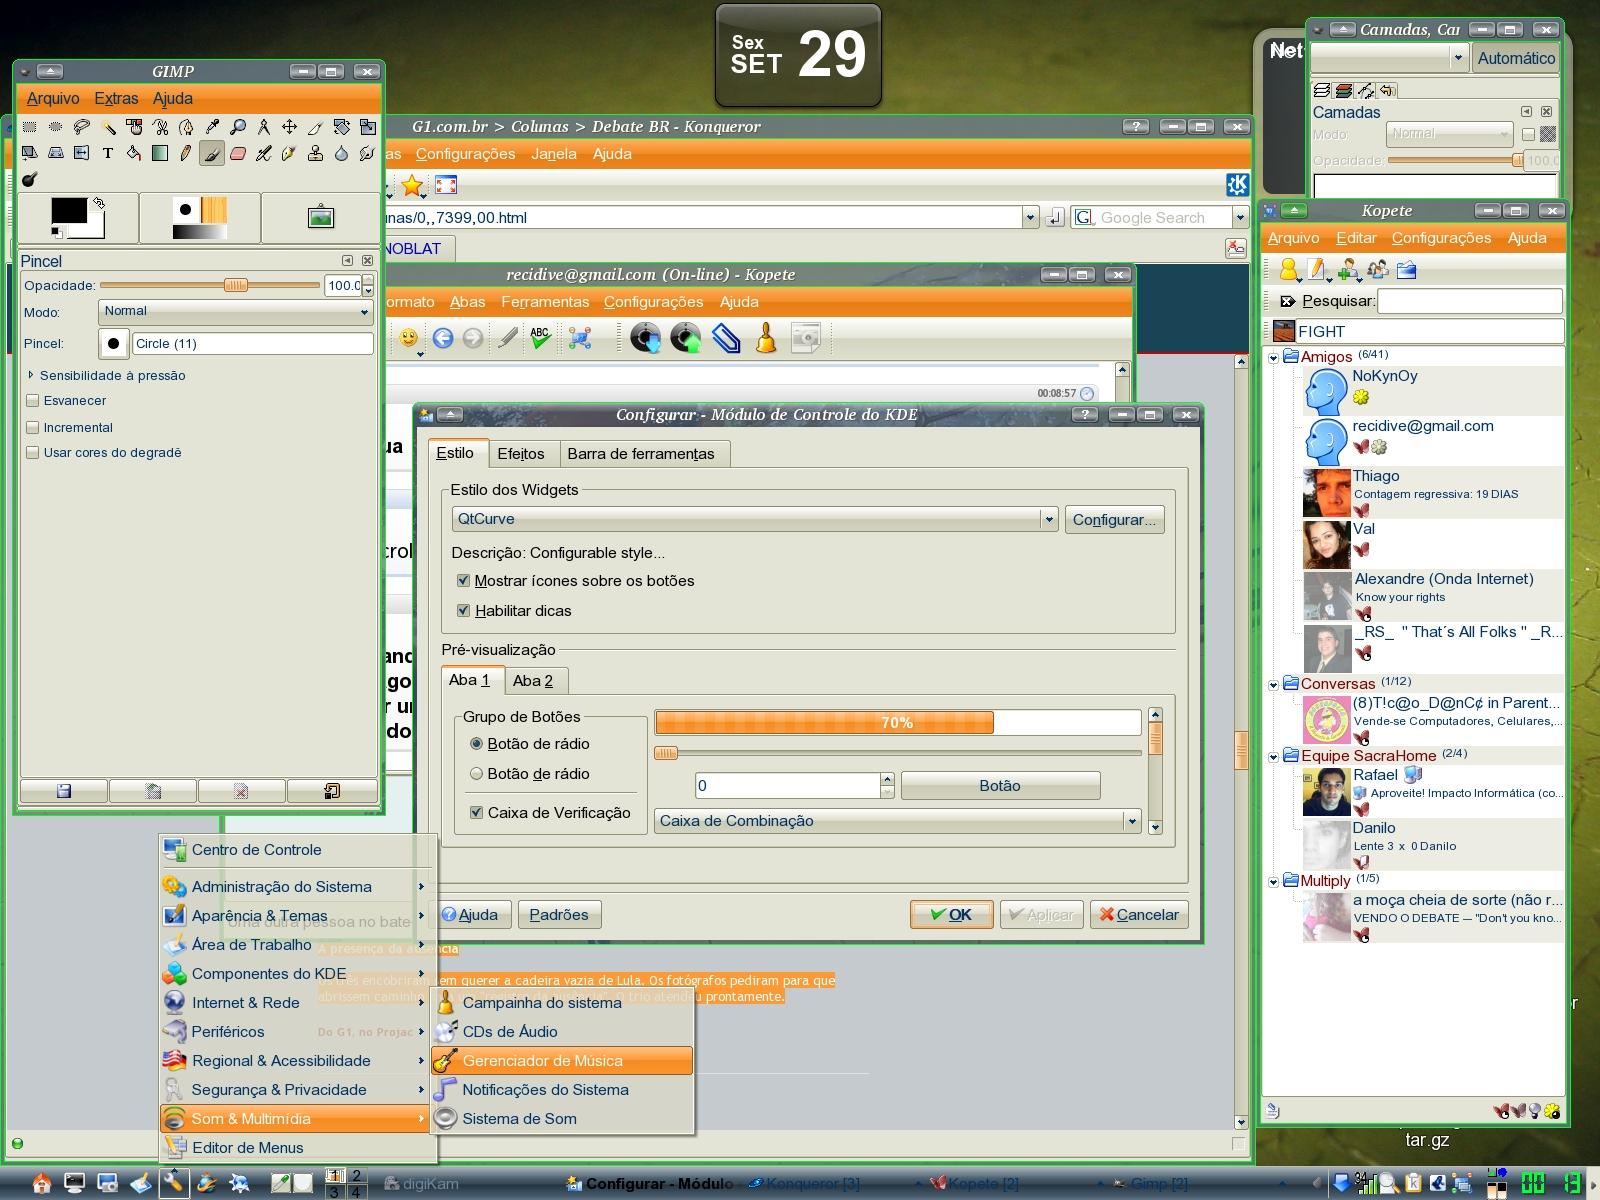The image size is (1600, 1200).
Task: Click the Automático button in Camadas dialog
Action: tap(1516, 58)
